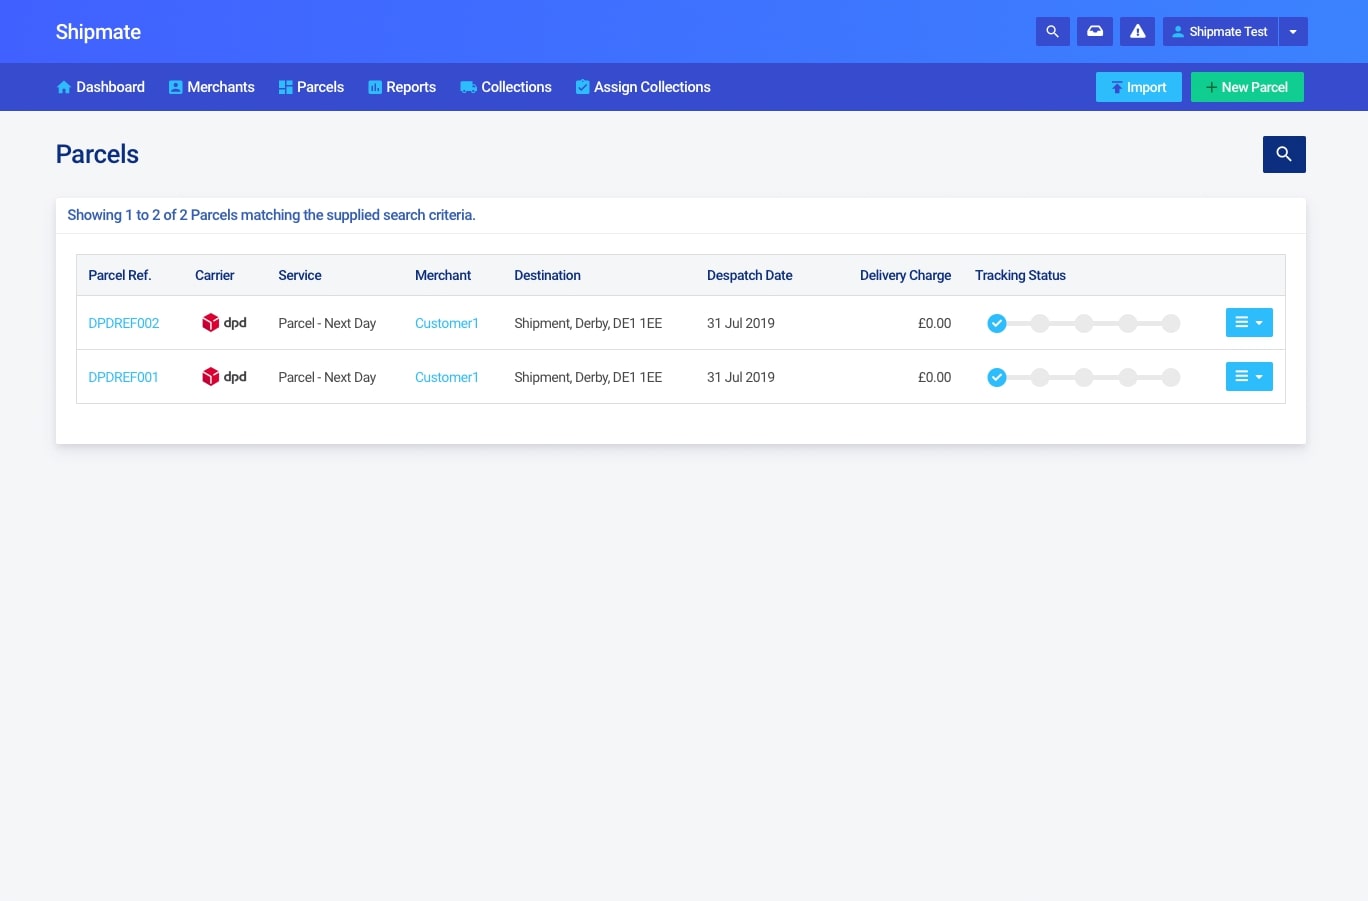
Task: Click the Parcel Ref. column header
Action: [120, 275]
